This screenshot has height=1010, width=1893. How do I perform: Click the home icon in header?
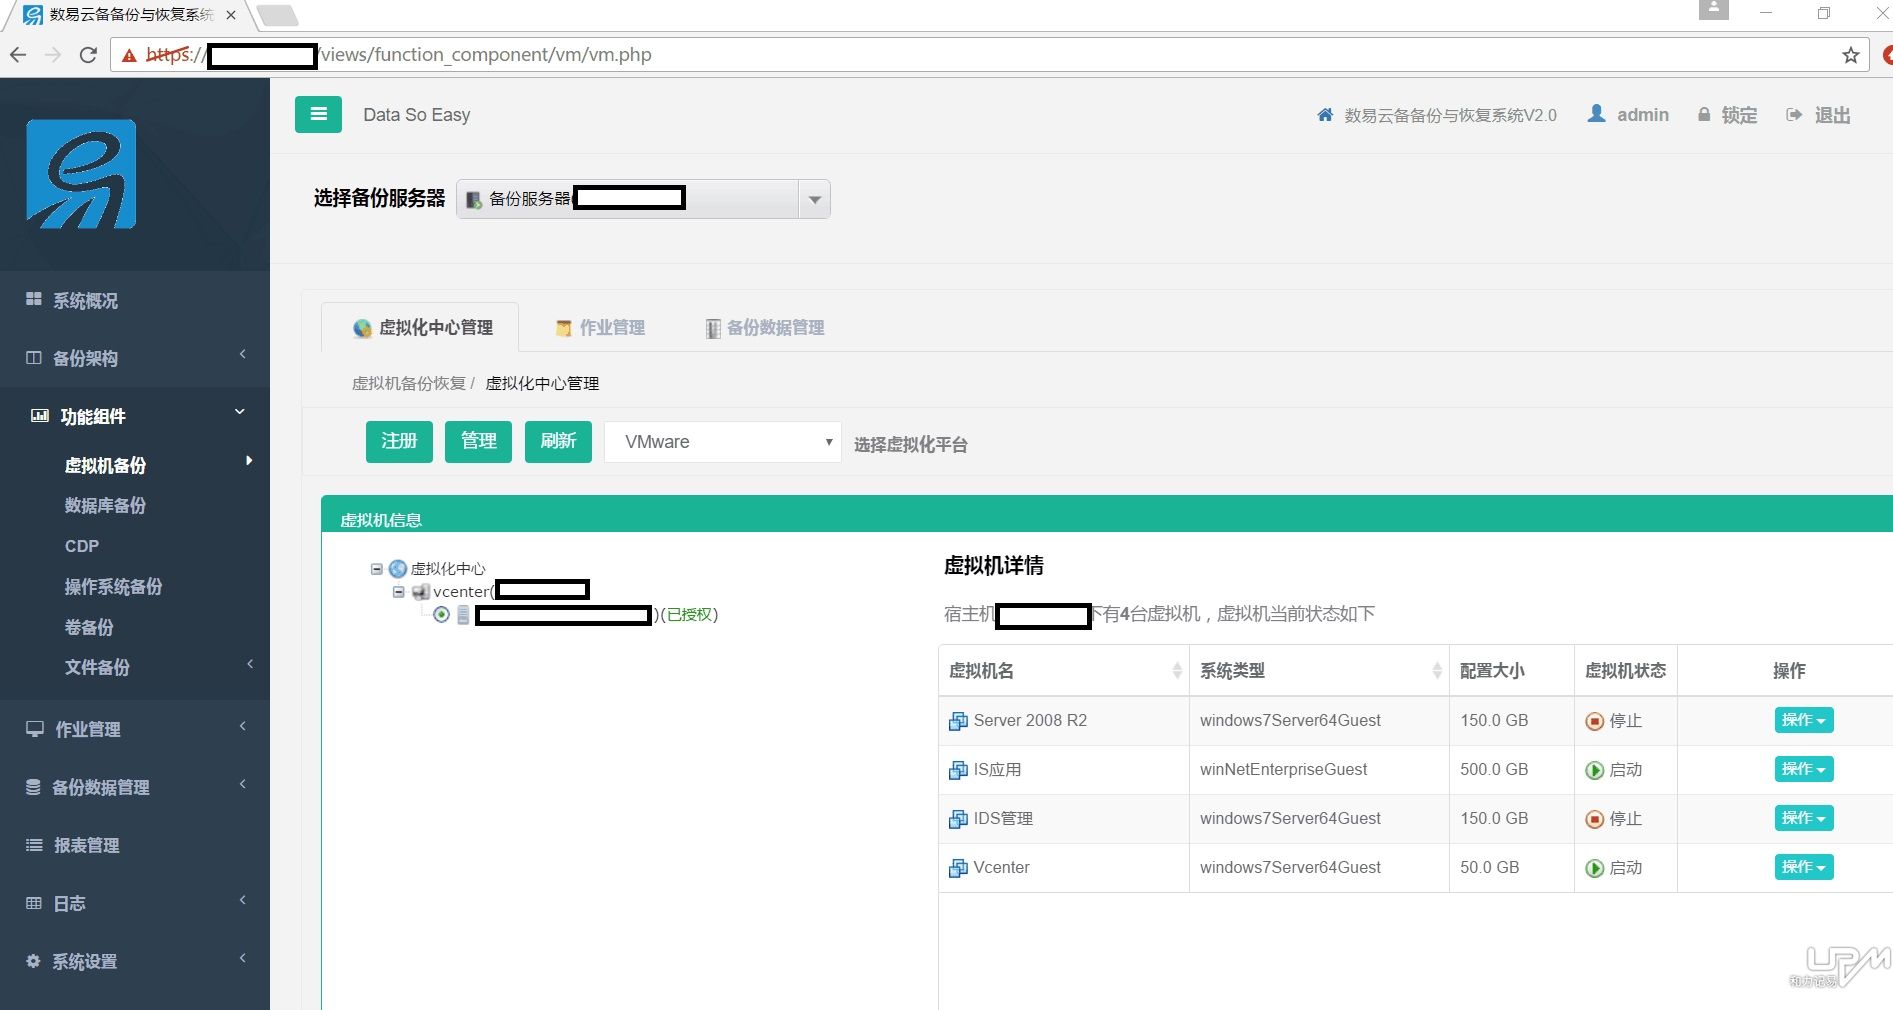[x=1325, y=115]
